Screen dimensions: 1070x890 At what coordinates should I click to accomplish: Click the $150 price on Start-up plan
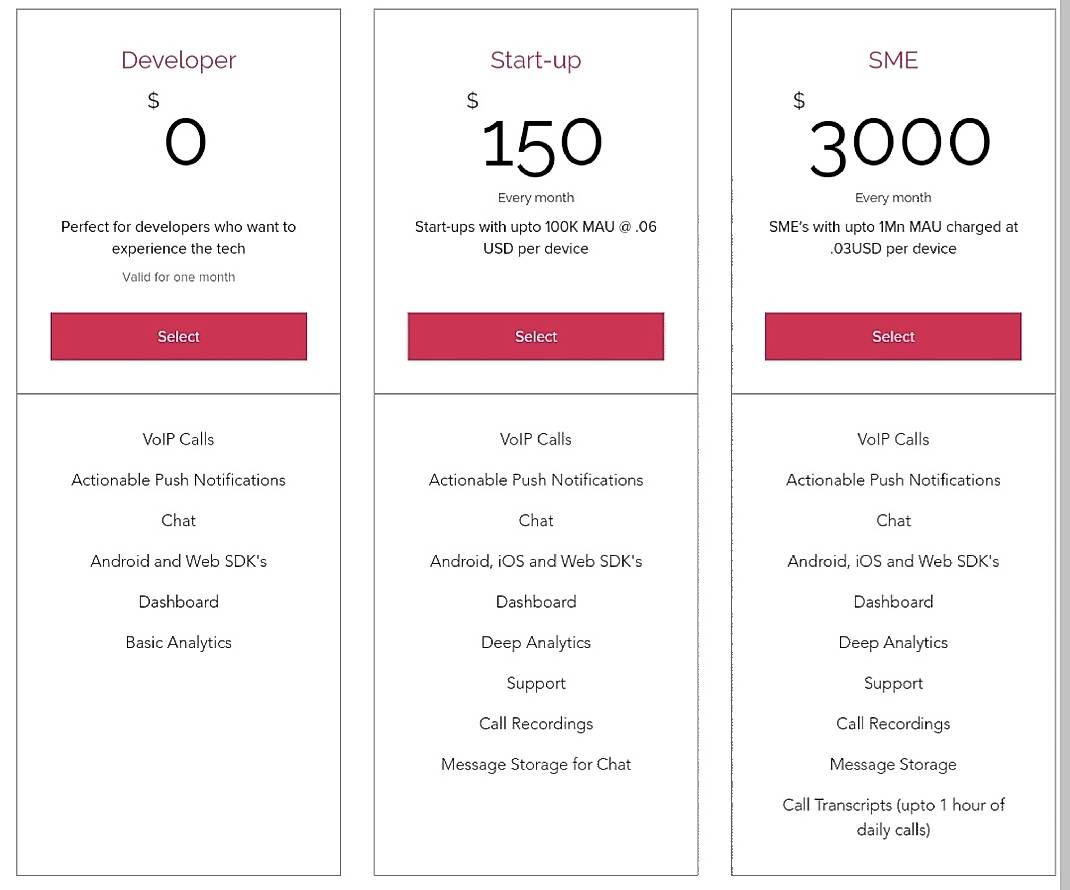pyautogui.click(x=542, y=145)
